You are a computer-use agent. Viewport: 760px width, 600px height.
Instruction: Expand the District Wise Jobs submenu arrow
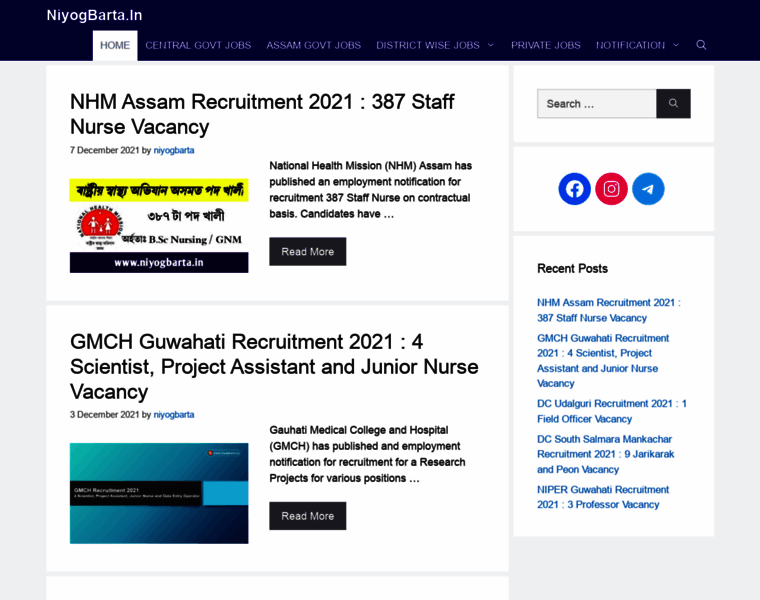[491, 45]
